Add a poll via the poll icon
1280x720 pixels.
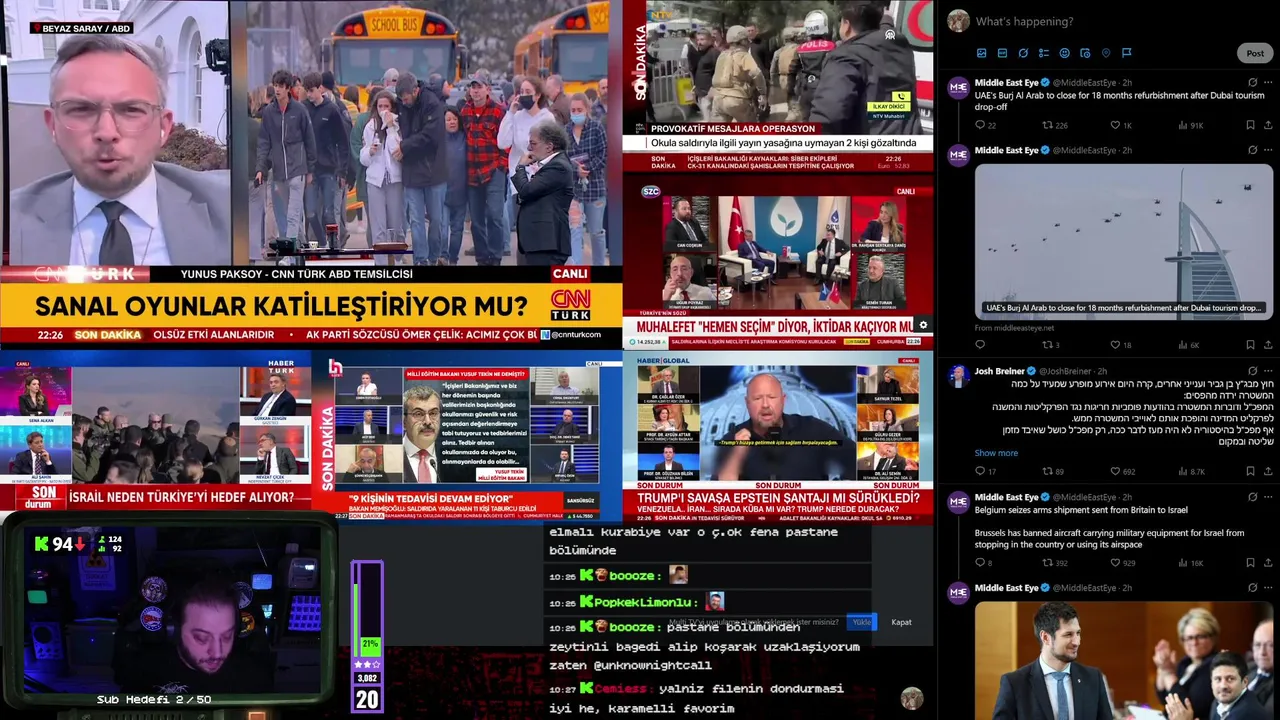pyautogui.click(x=1044, y=53)
